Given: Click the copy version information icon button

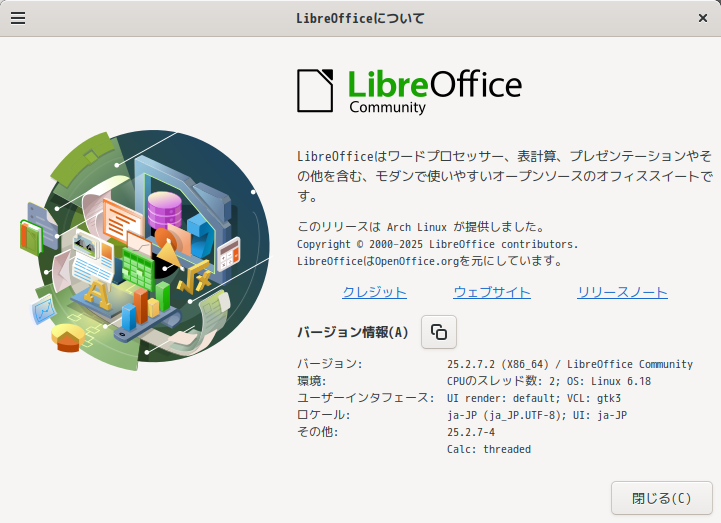Looking at the screenshot, I should click(439, 332).
